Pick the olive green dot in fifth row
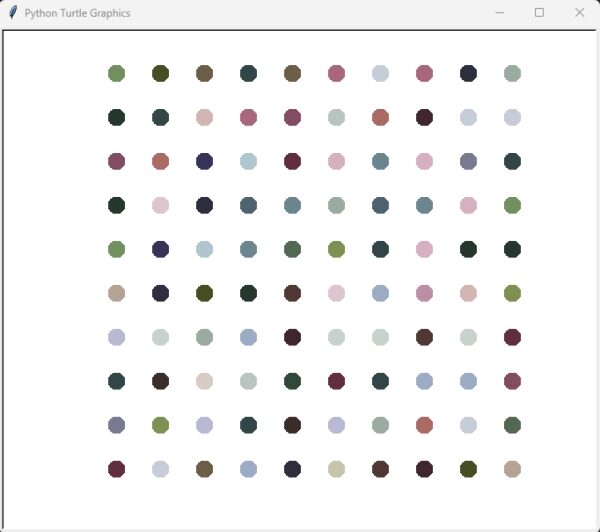 click(x=336, y=249)
